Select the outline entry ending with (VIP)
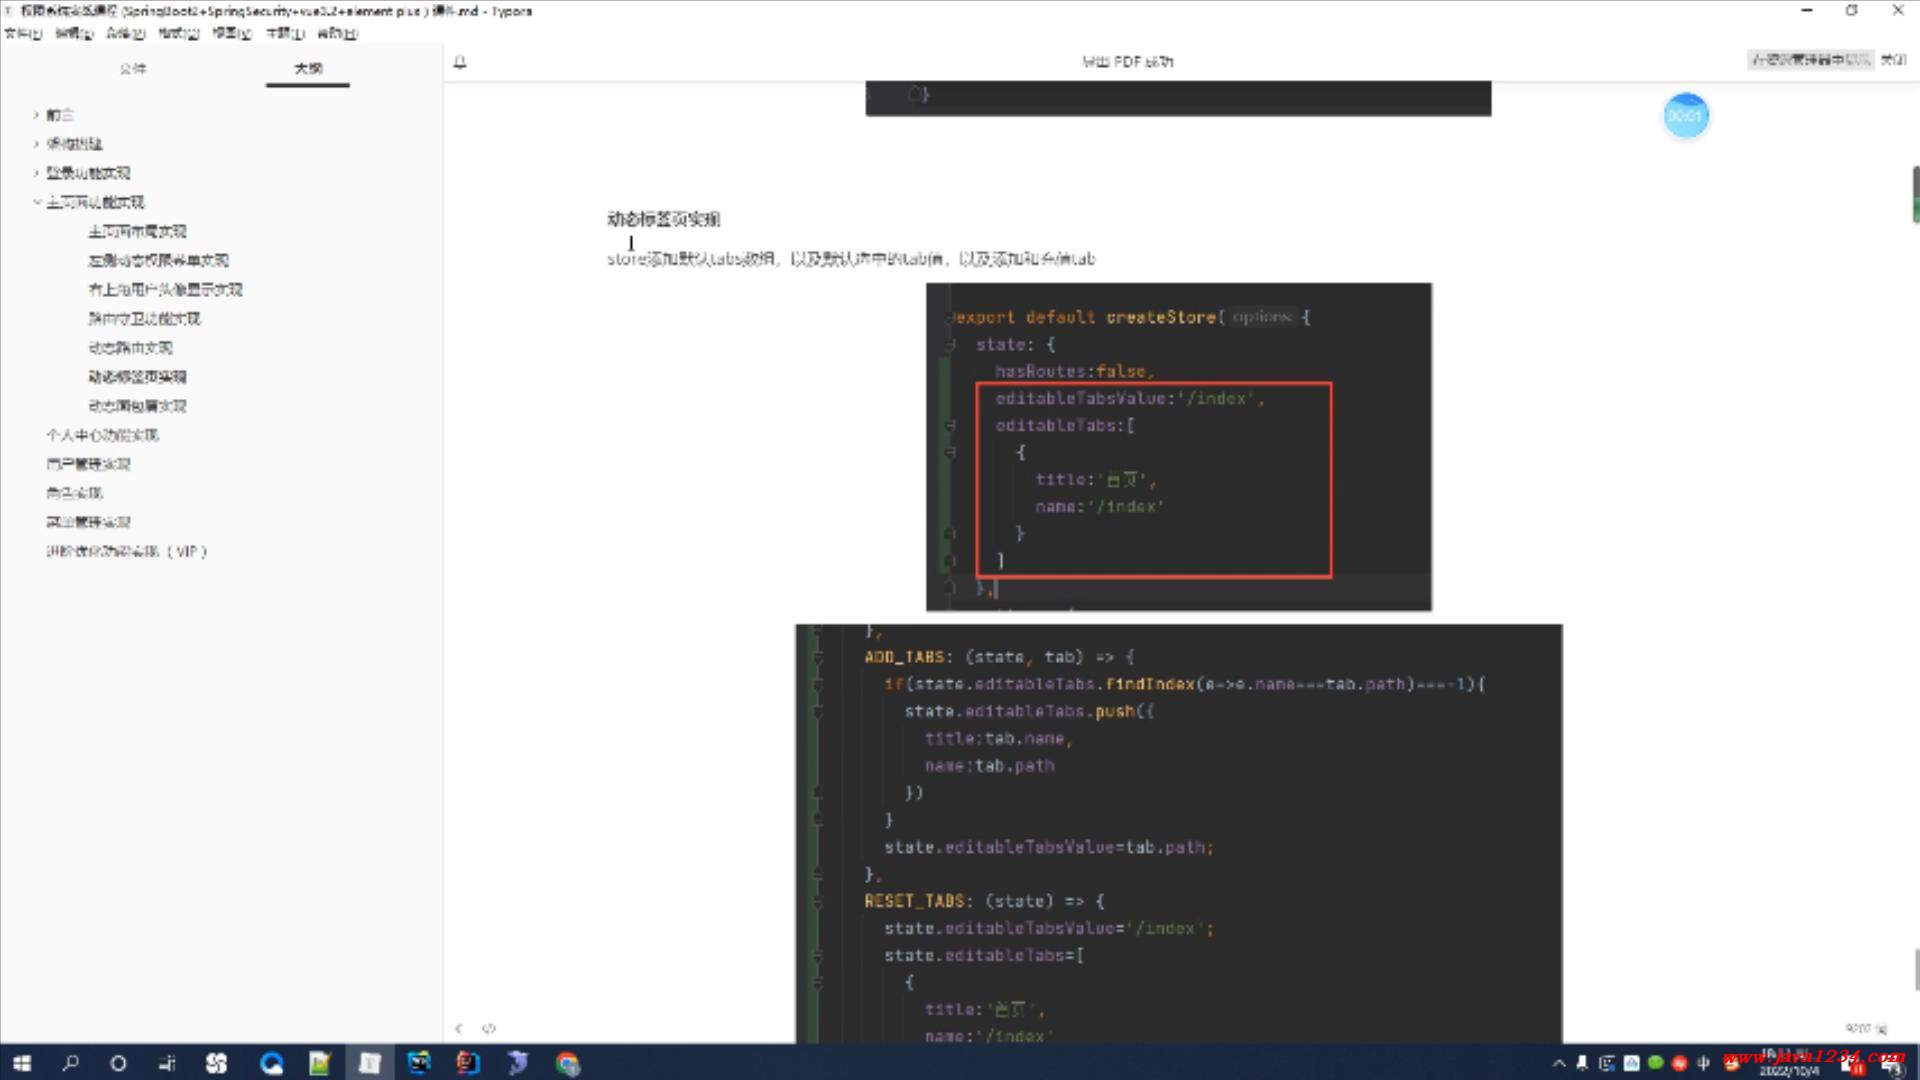1920x1080 pixels. [126, 551]
